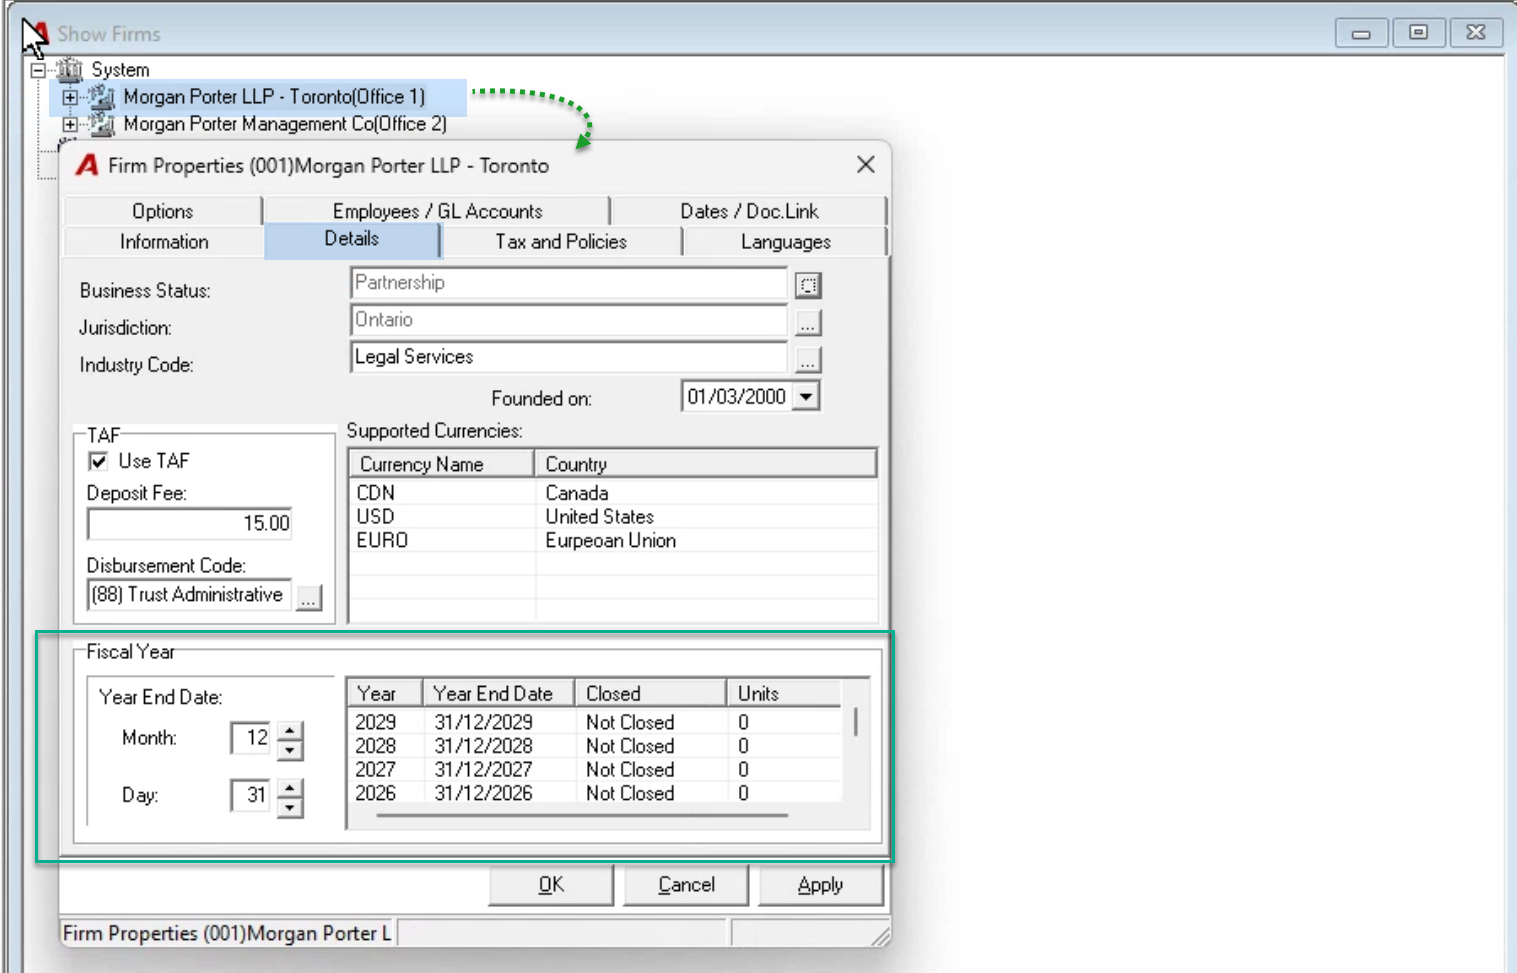
Task: Click the fiscal year list horizontal scrollbar
Action: coord(582,815)
